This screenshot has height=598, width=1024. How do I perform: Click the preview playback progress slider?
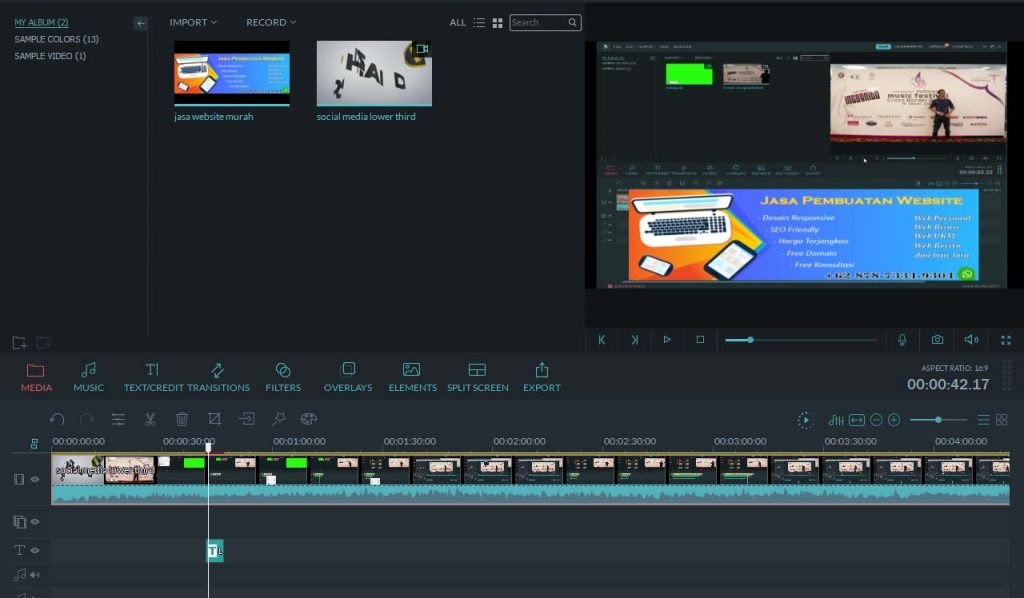(x=801, y=340)
